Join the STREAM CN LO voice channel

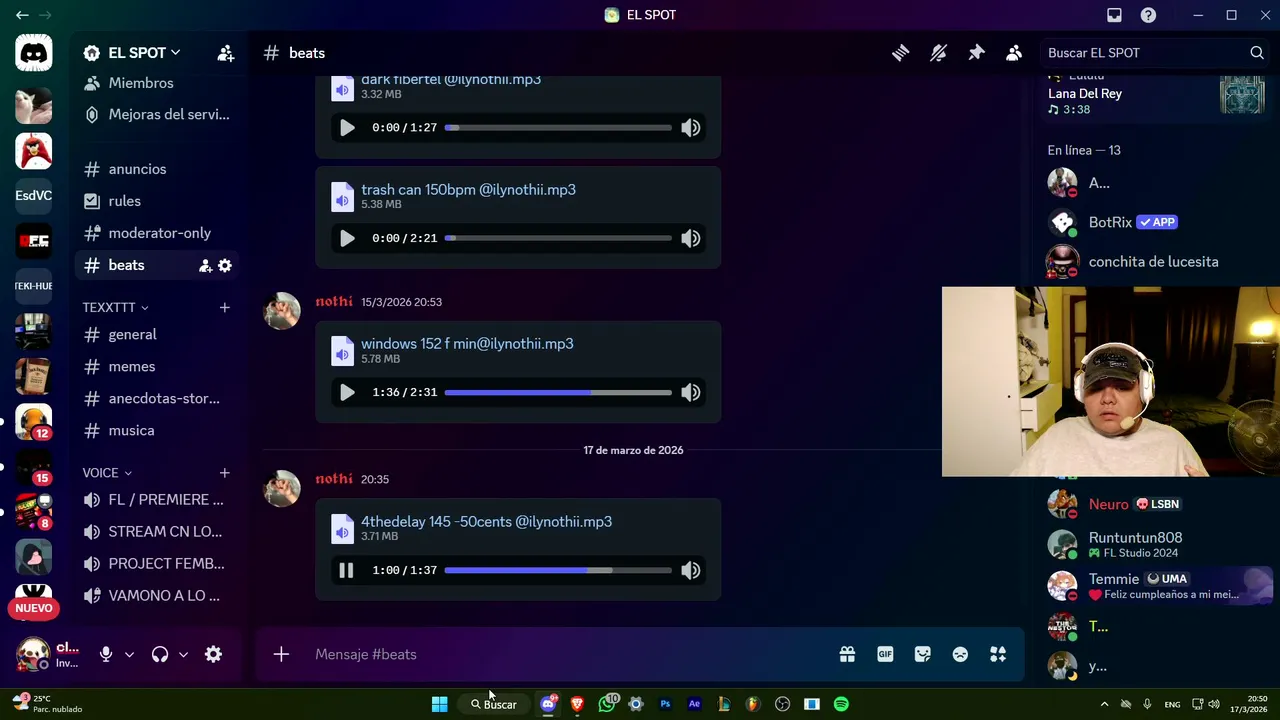(157, 532)
